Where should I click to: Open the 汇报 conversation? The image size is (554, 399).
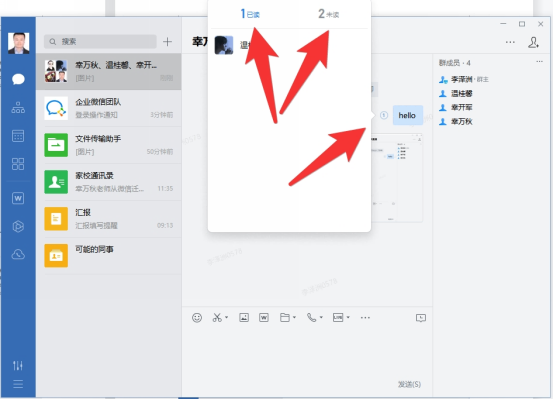click(109, 219)
